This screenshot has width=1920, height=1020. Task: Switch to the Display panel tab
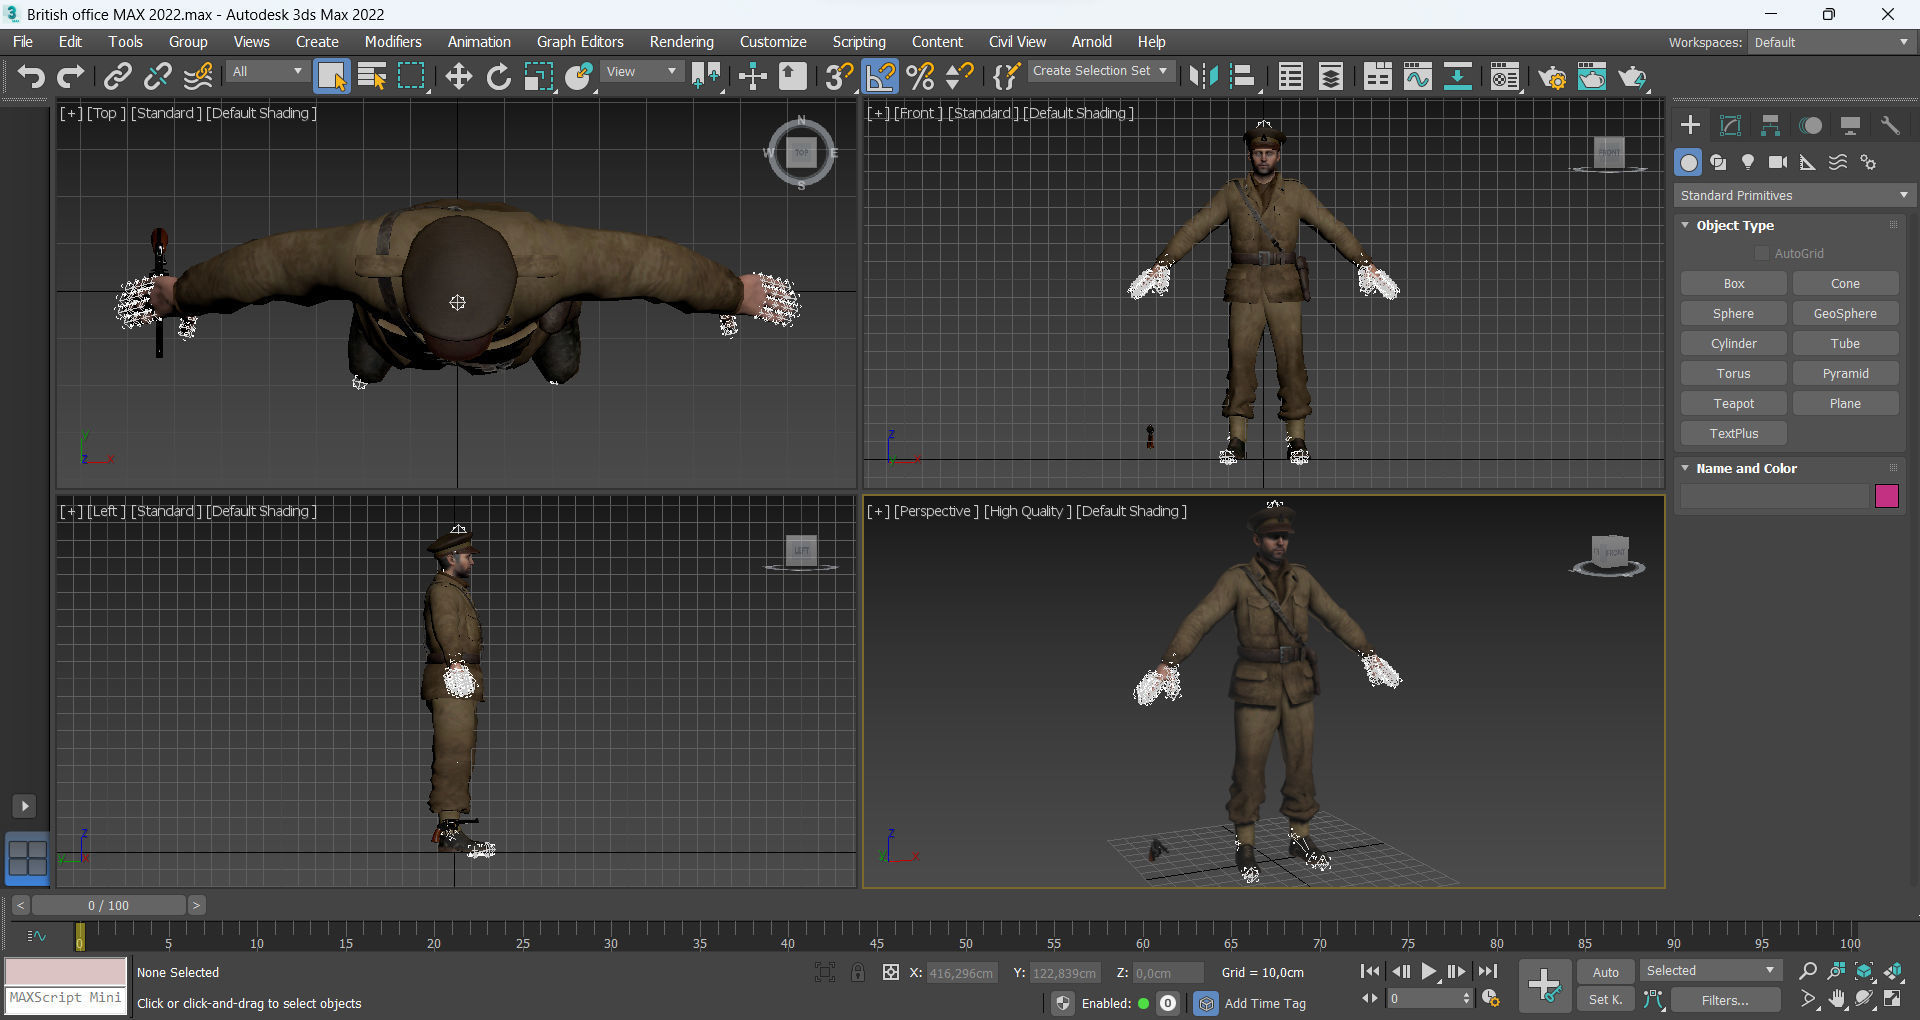[x=1850, y=125]
